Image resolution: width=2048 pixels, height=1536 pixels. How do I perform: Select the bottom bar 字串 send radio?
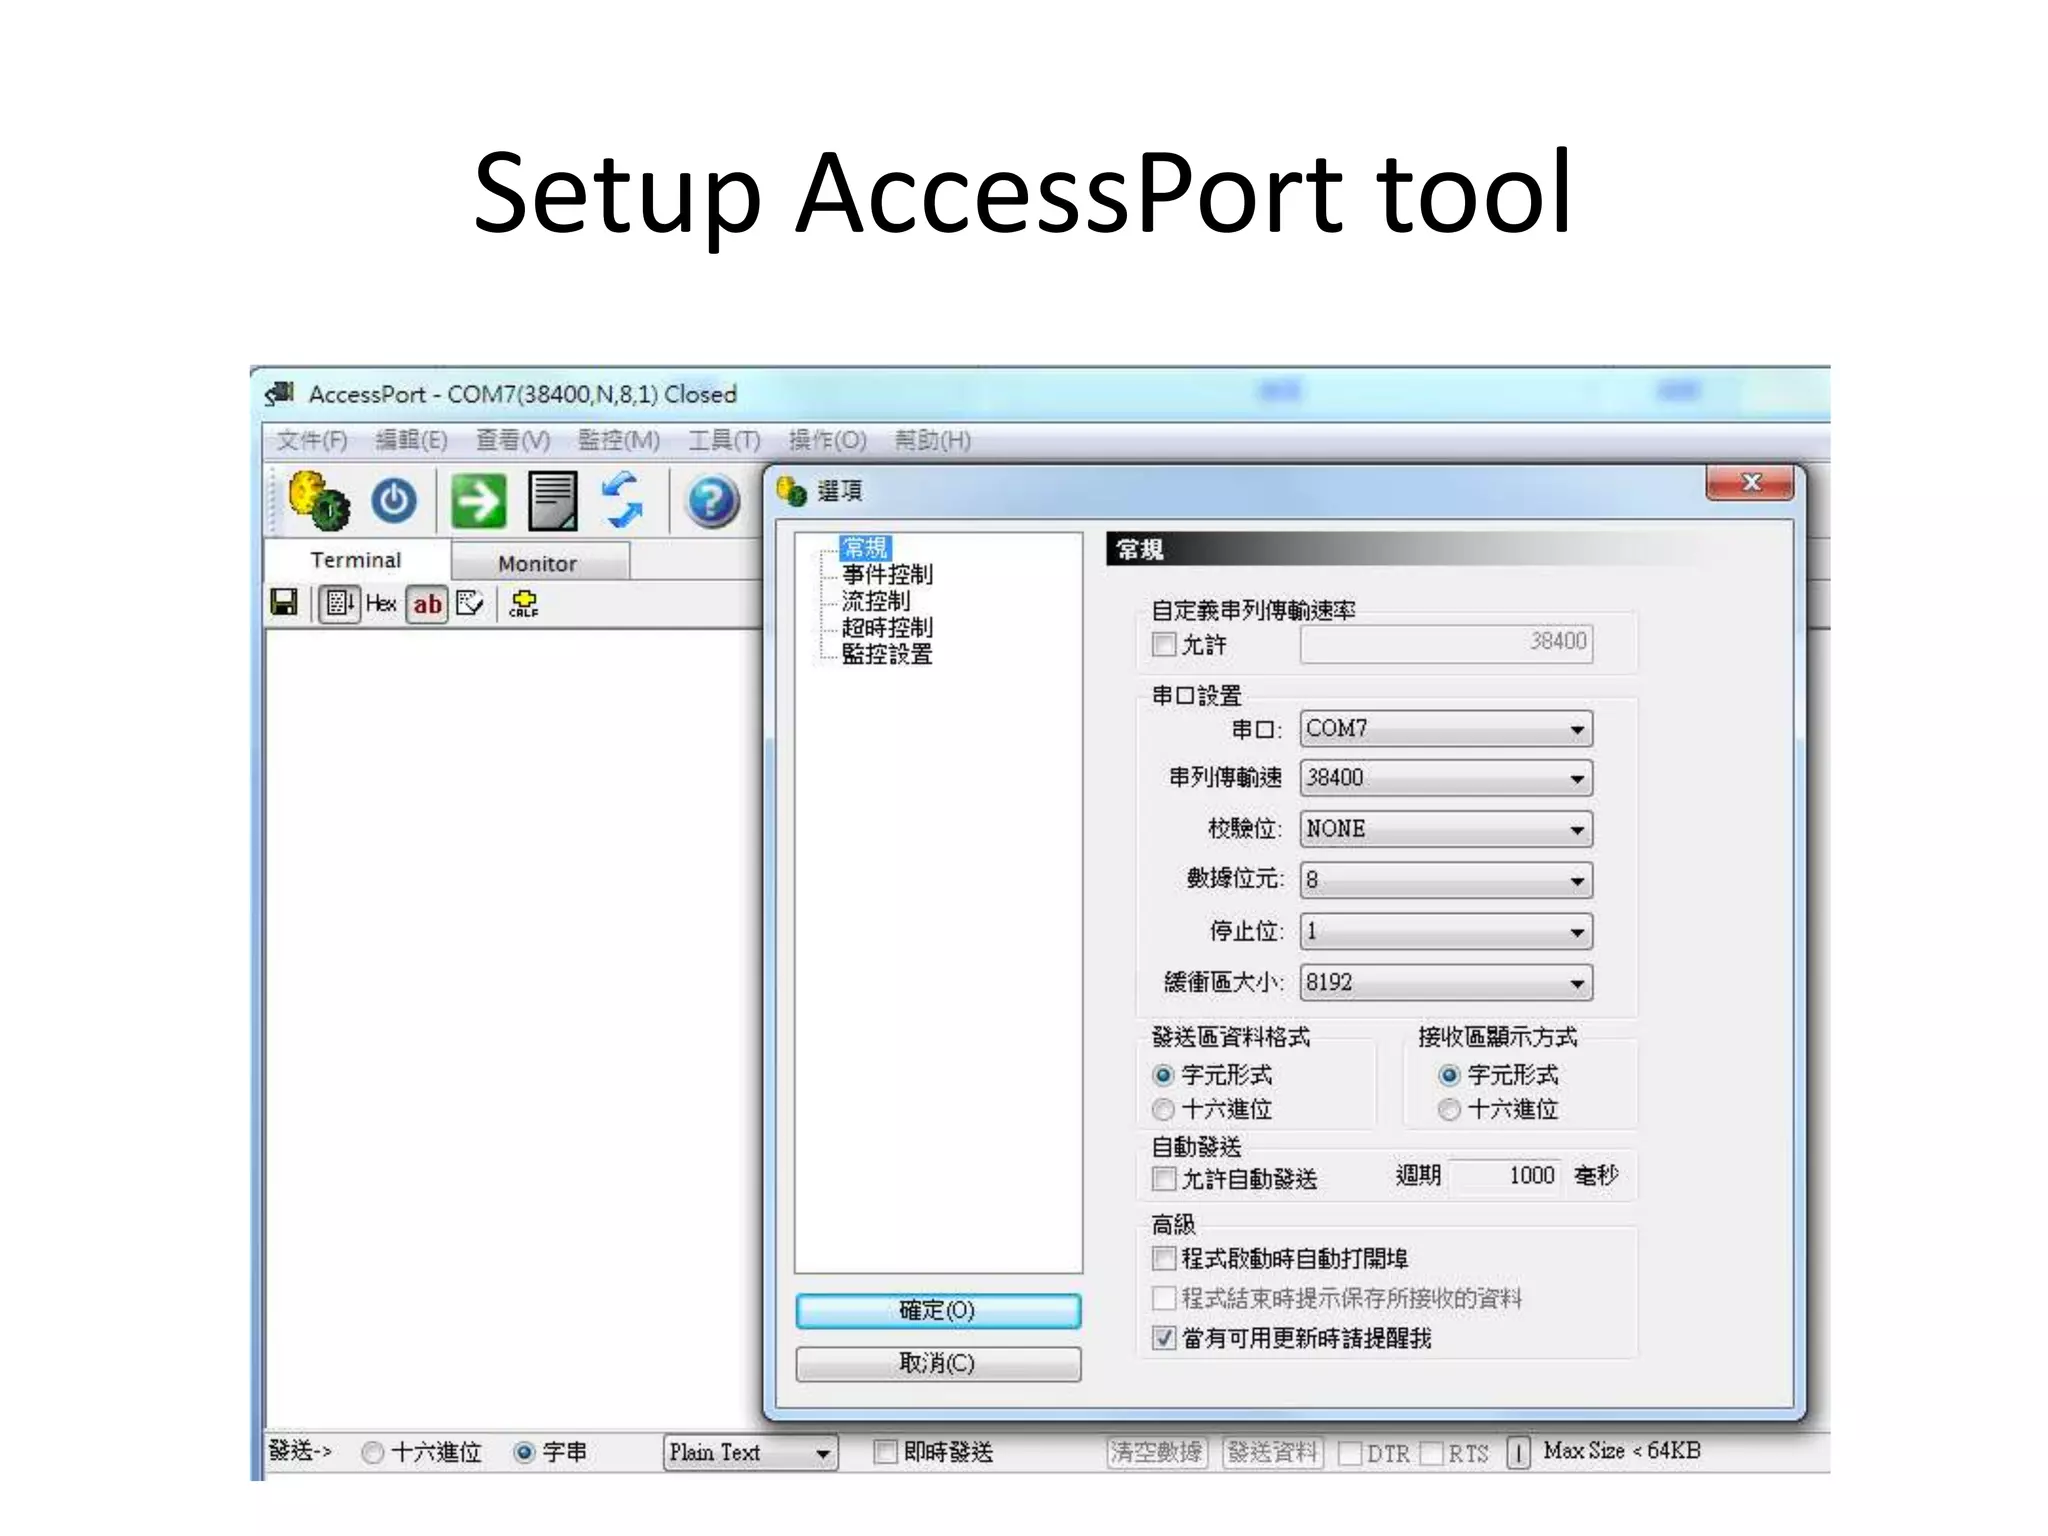(x=524, y=1452)
